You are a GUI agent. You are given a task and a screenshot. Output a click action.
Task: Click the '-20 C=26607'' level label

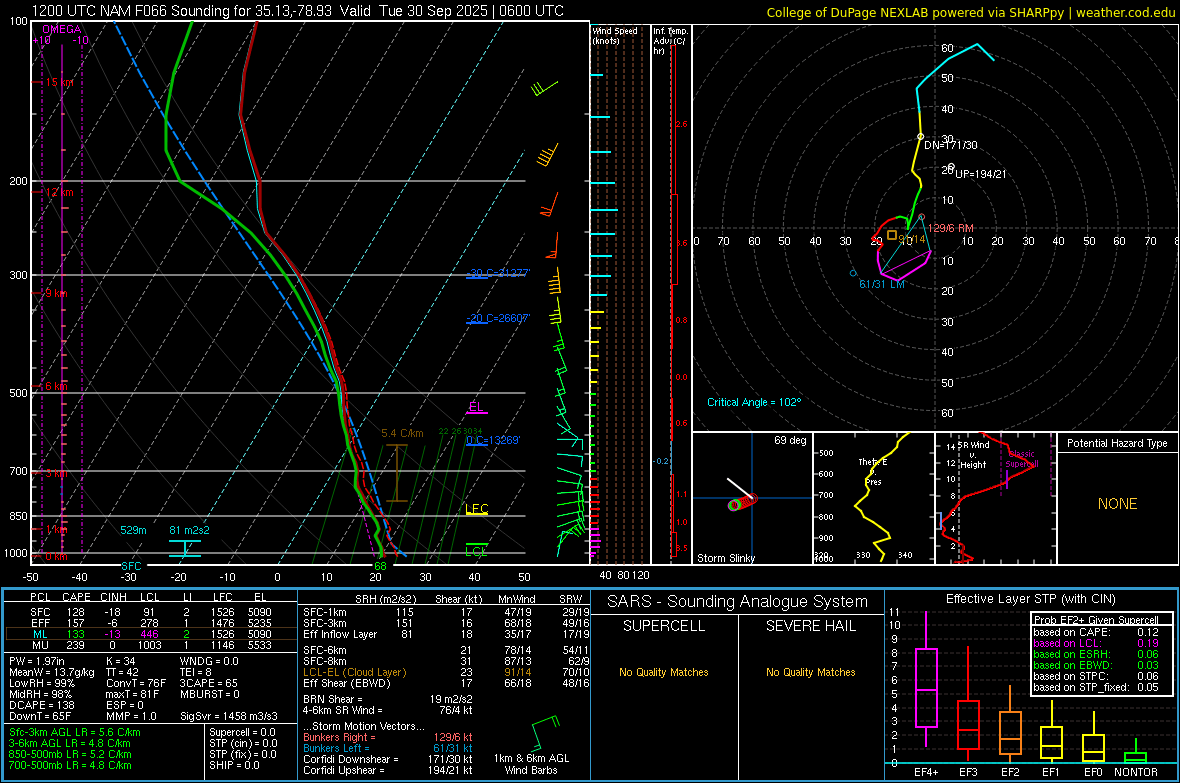point(498,318)
